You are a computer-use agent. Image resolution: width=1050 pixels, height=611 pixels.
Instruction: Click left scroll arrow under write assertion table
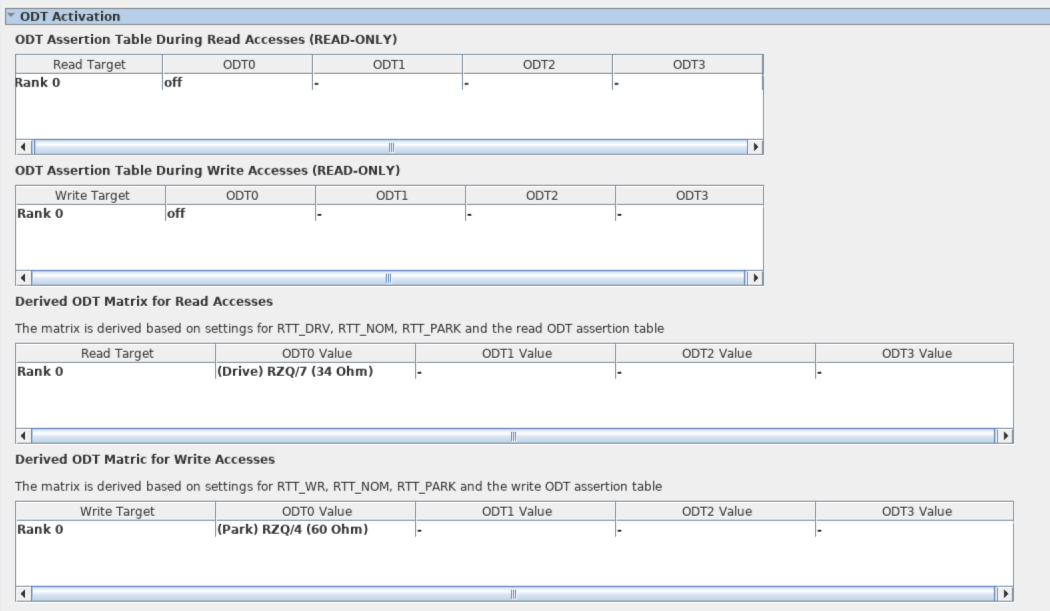tap(23, 277)
